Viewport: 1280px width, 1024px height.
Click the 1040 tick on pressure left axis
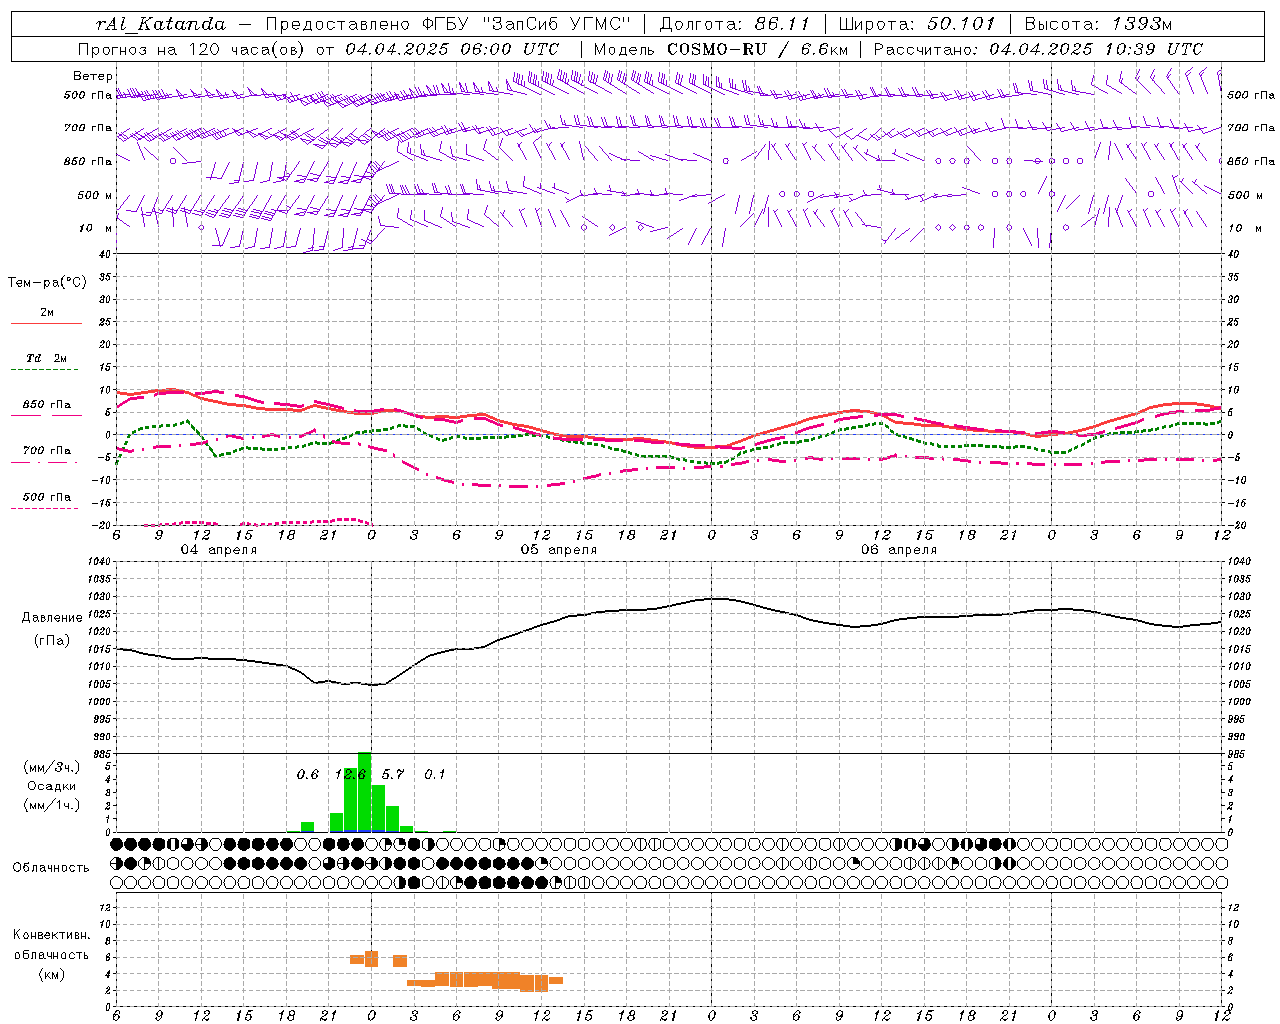point(97,562)
